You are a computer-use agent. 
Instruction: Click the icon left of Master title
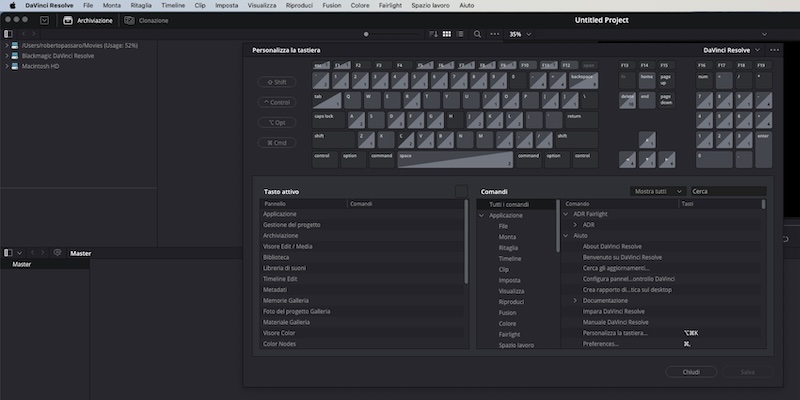click(x=58, y=253)
